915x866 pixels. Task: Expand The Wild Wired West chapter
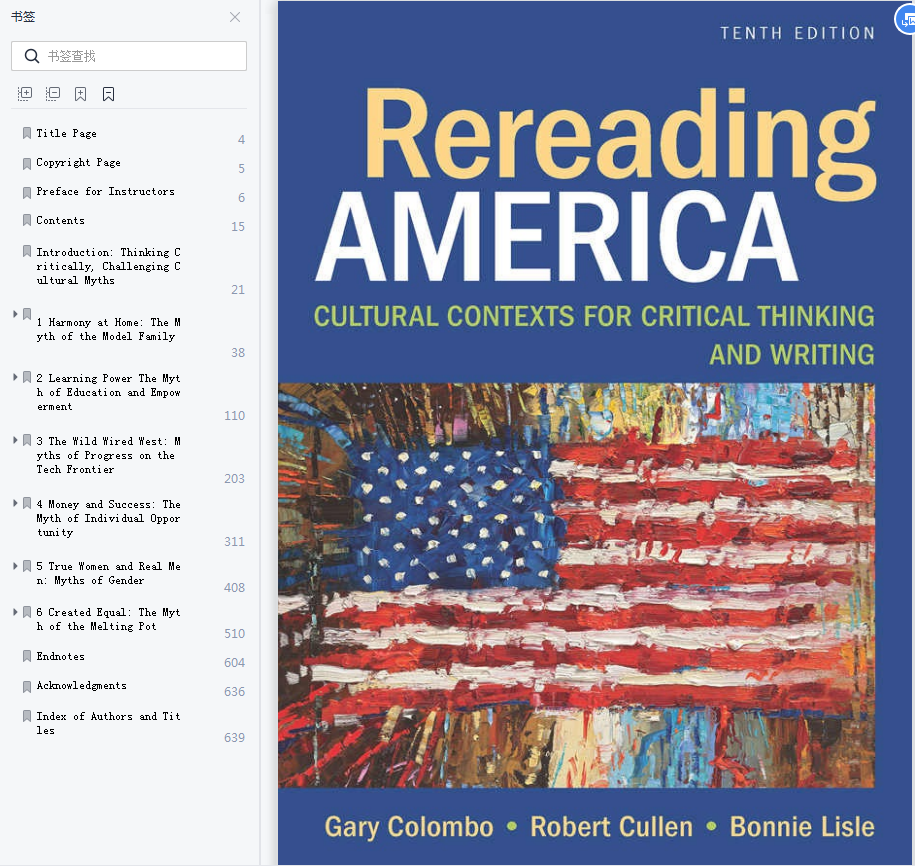coord(15,440)
